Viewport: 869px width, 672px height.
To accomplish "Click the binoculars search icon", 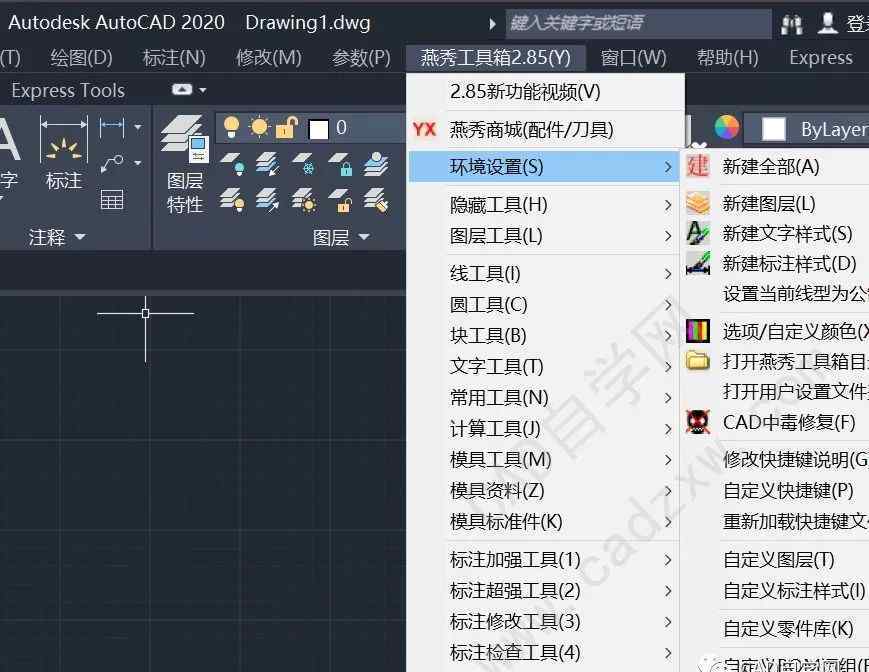I will coord(791,24).
